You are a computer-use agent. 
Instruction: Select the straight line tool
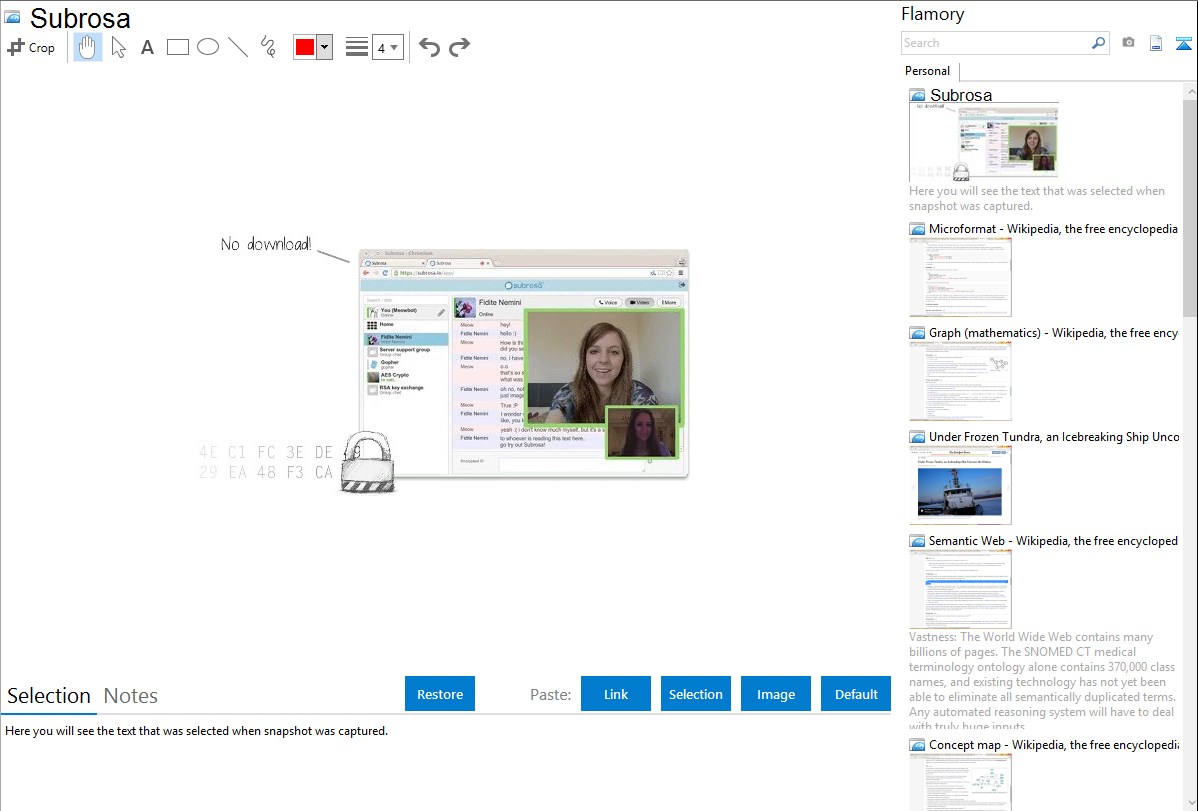click(x=238, y=47)
